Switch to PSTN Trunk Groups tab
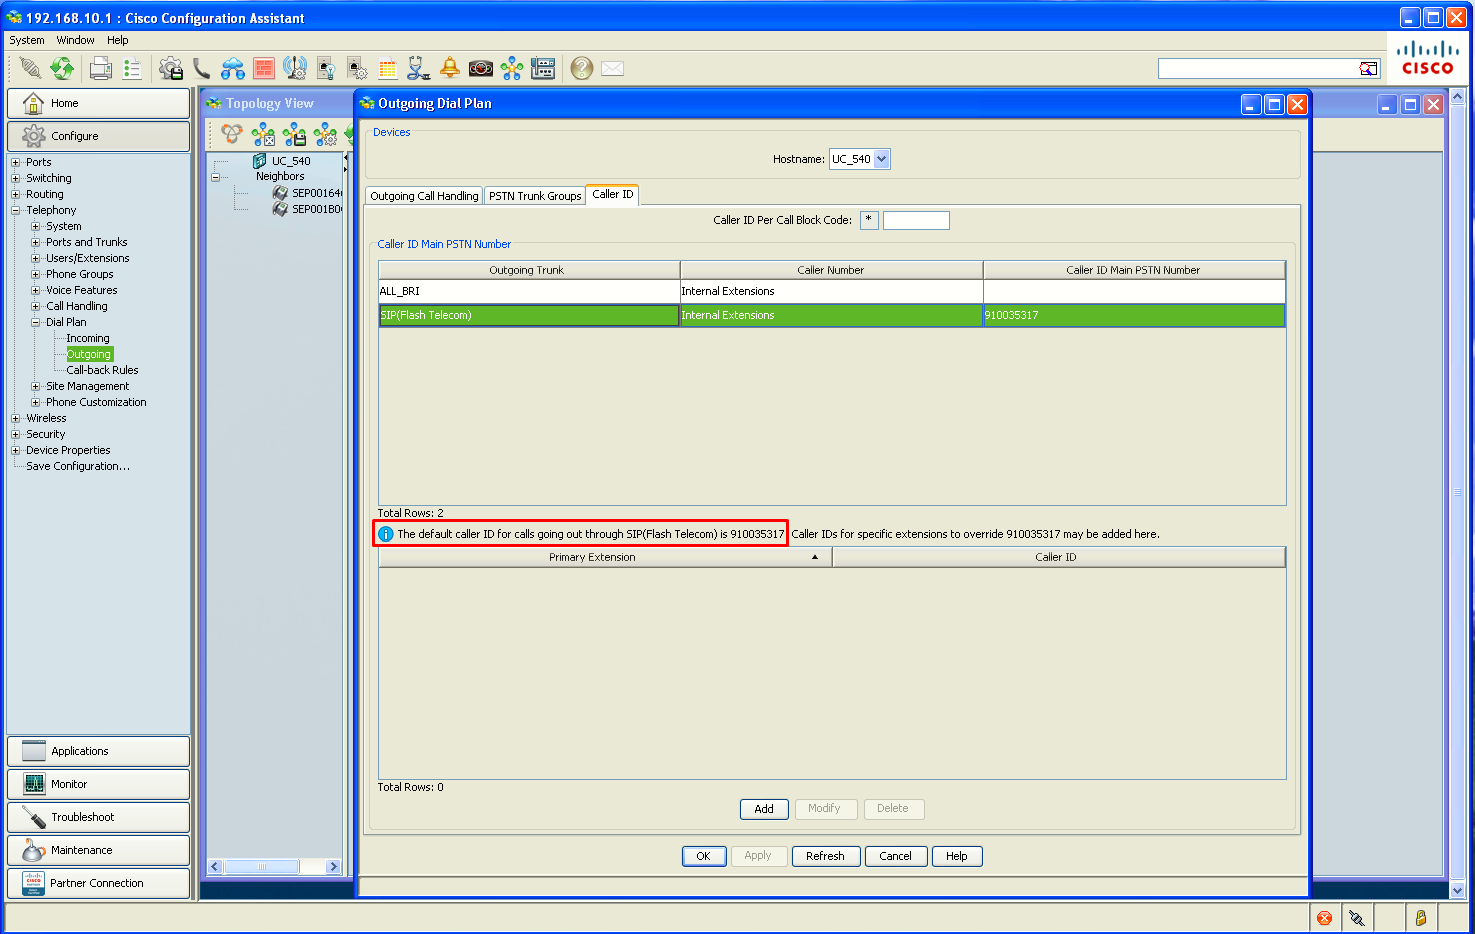This screenshot has width=1475, height=934. coord(535,196)
